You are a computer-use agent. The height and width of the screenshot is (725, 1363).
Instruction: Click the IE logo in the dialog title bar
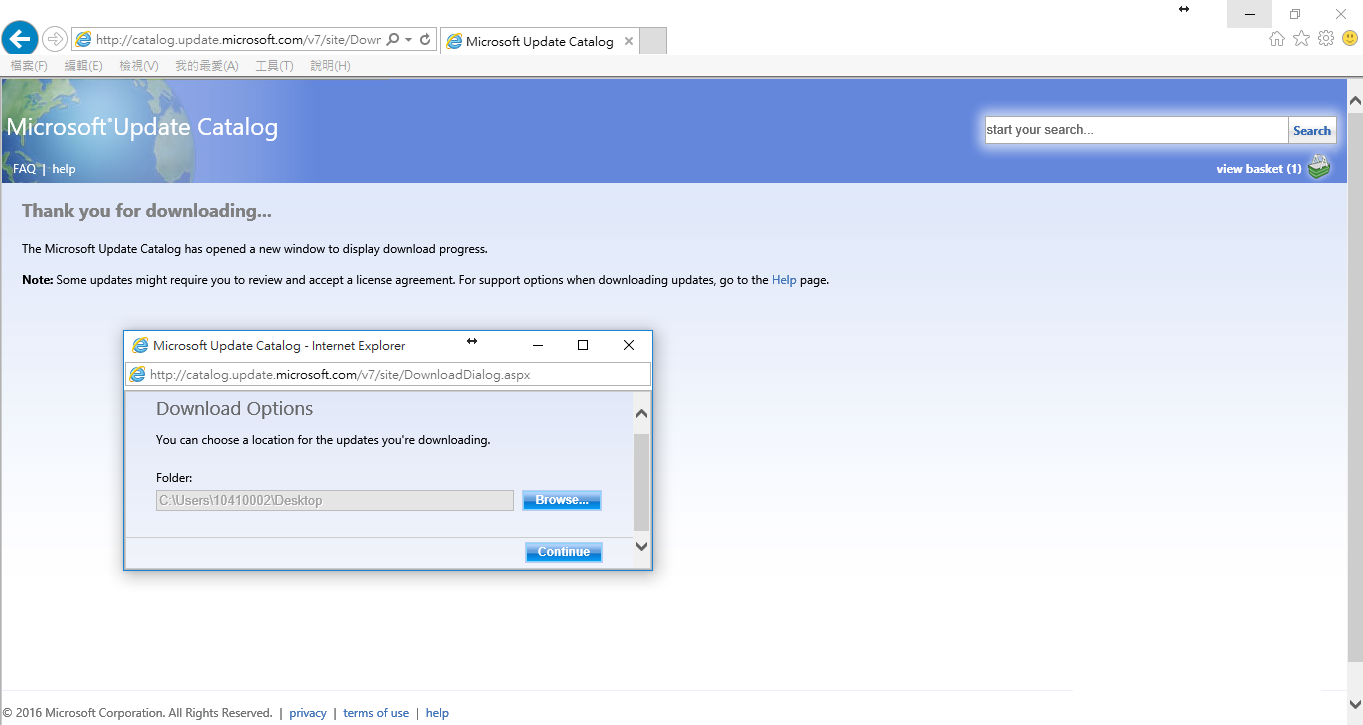coord(140,345)
